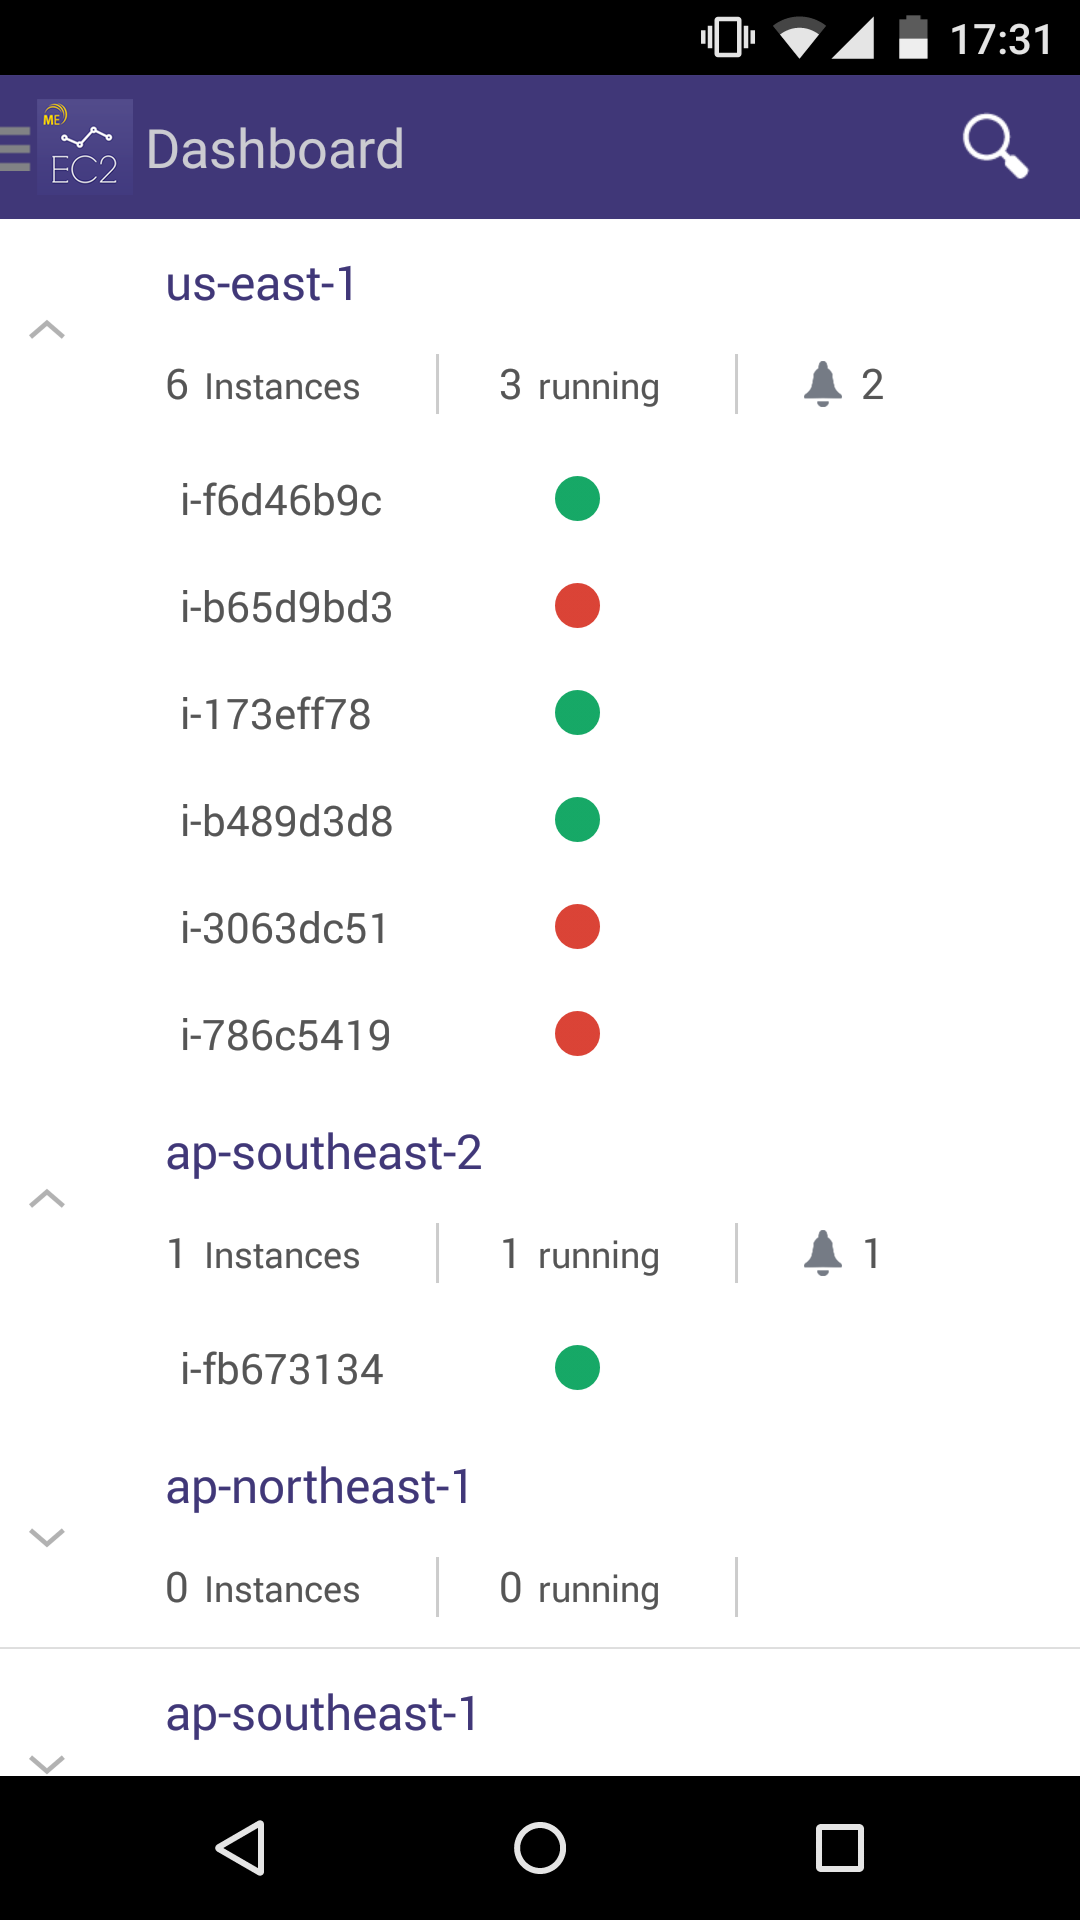Collapse the us-east-1 region section
The width and height of the screenshot is (1080, 1920).
(47, 330)
